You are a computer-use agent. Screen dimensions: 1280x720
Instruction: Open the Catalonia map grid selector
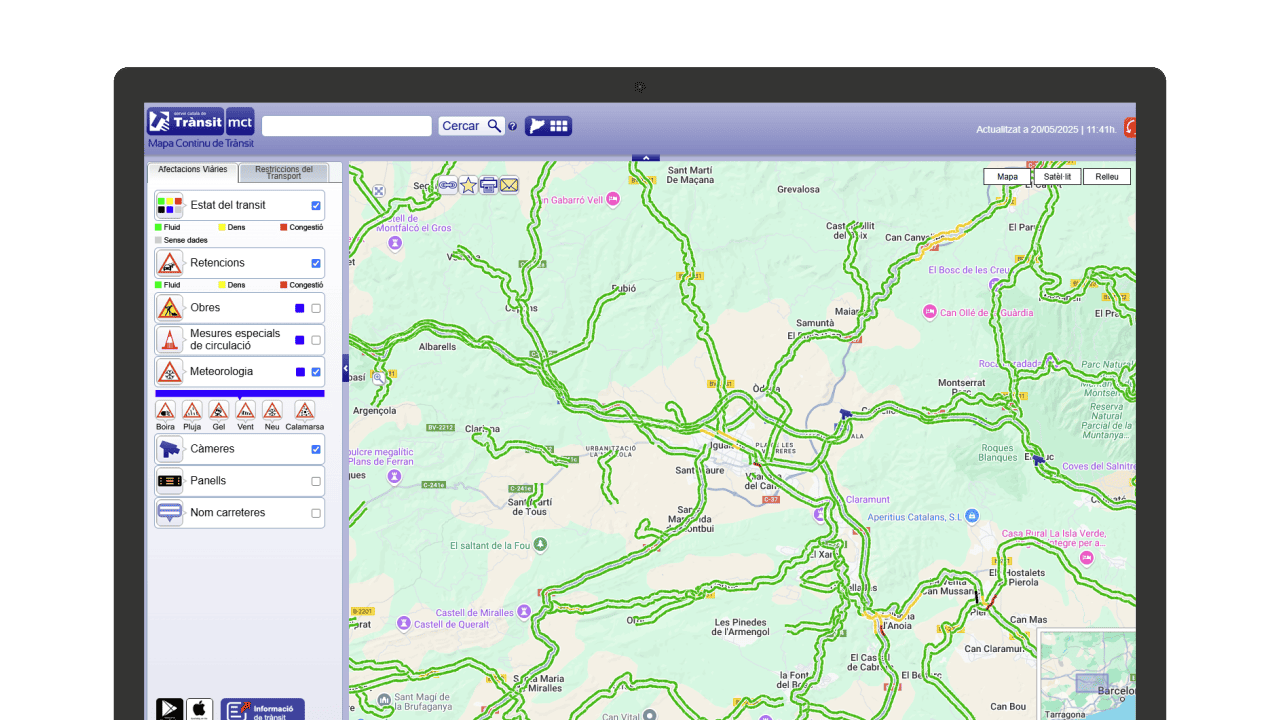coord(548,126)
